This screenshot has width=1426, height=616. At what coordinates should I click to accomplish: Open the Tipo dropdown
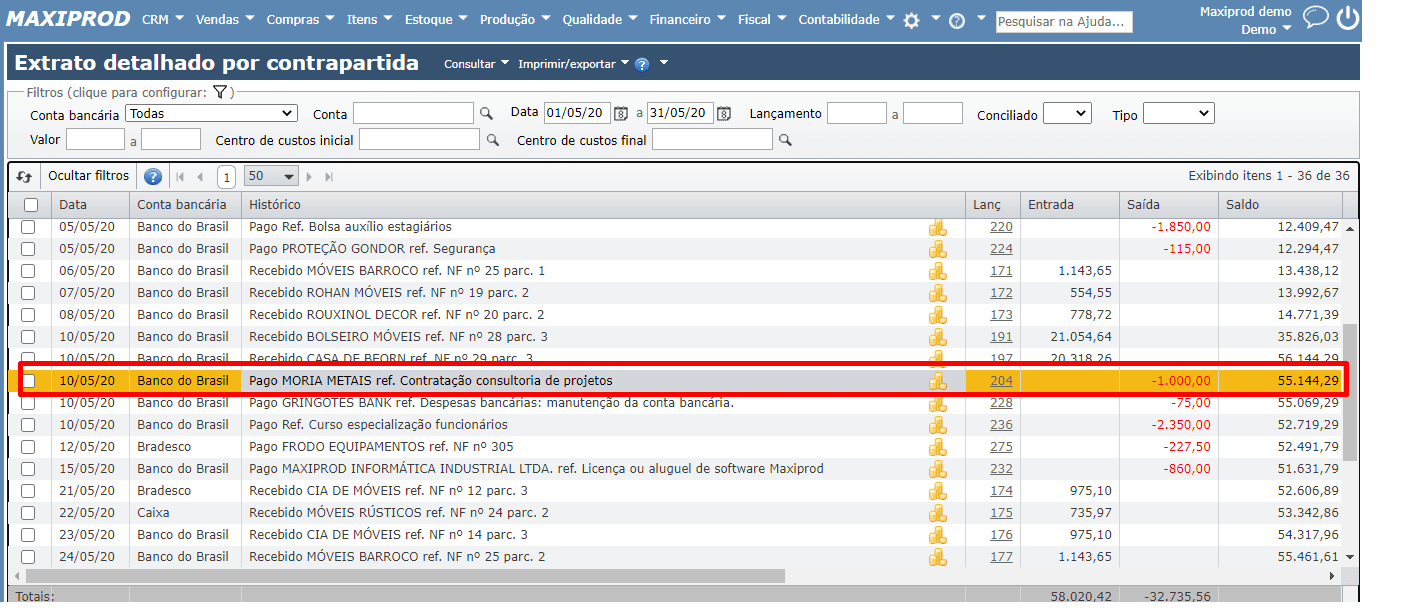click(1178, 114)
